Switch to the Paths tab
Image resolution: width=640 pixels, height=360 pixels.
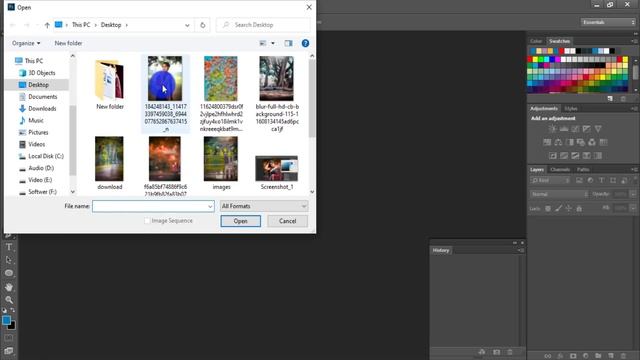pyautogui.click(x=583, y=169)
